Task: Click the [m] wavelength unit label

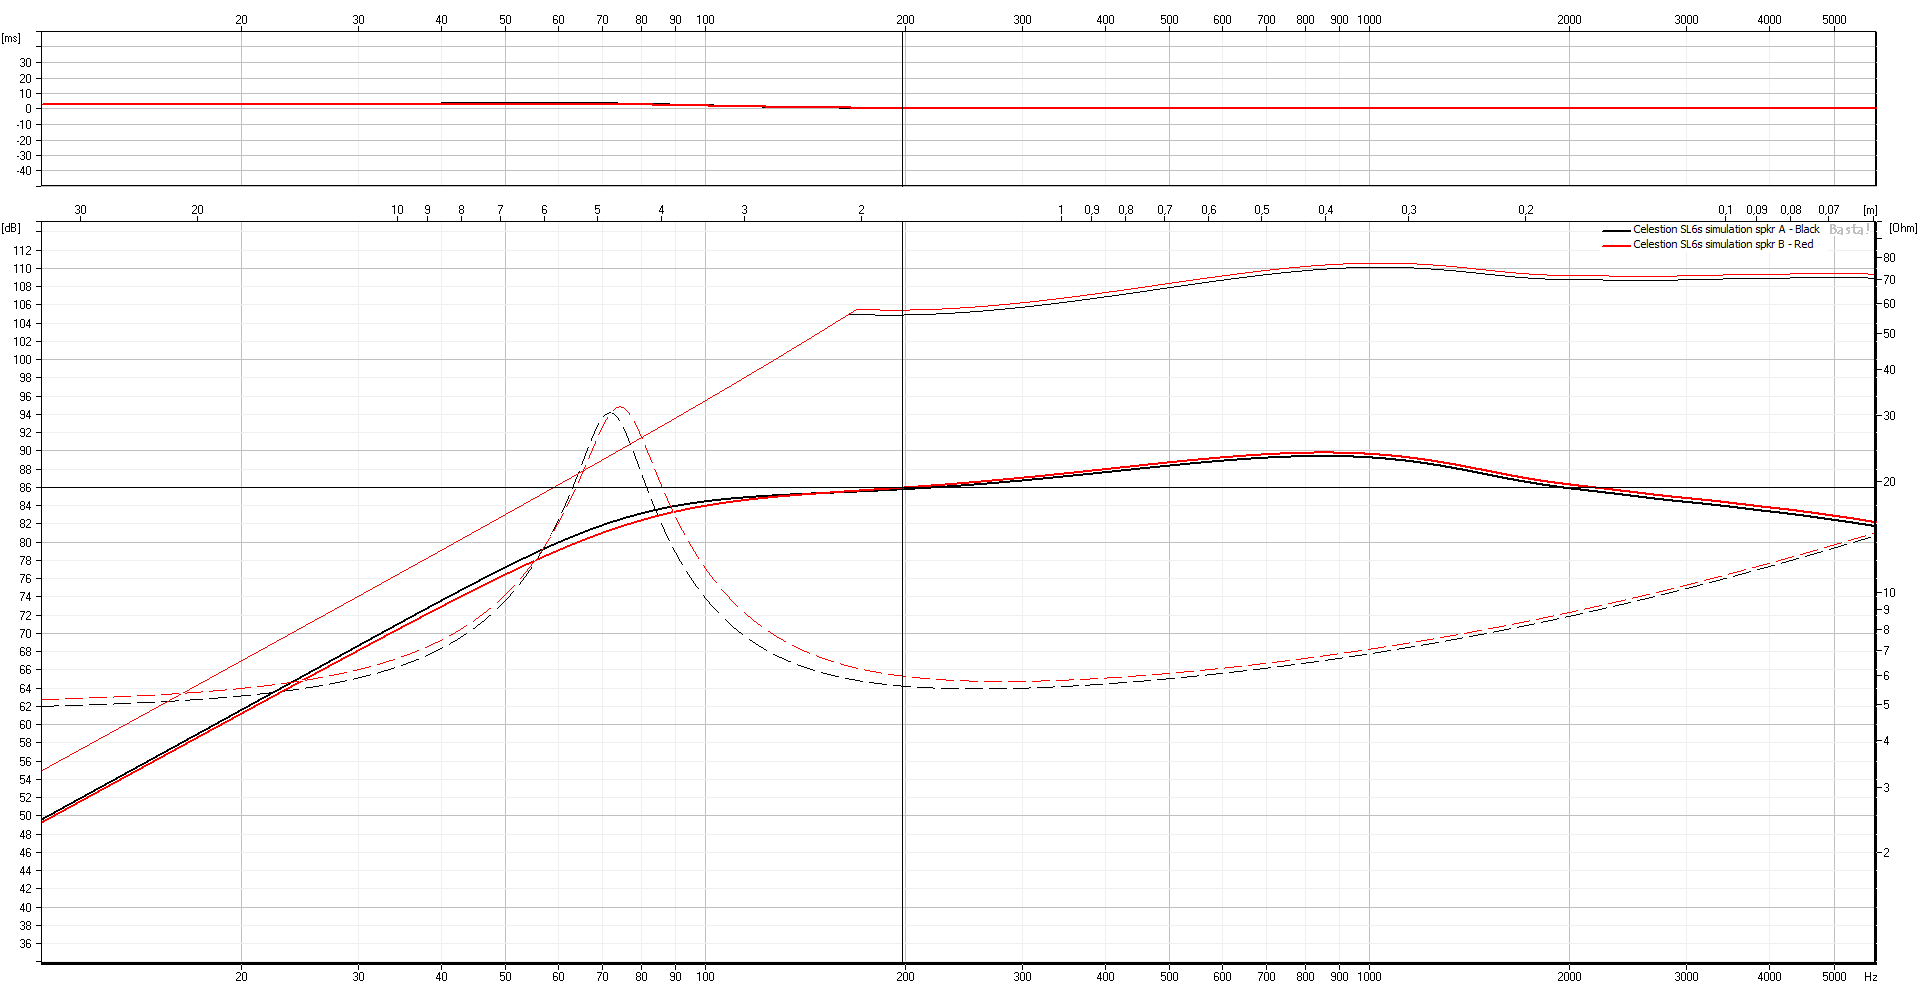Action: pyautogui.click(x=1870, y=210)
